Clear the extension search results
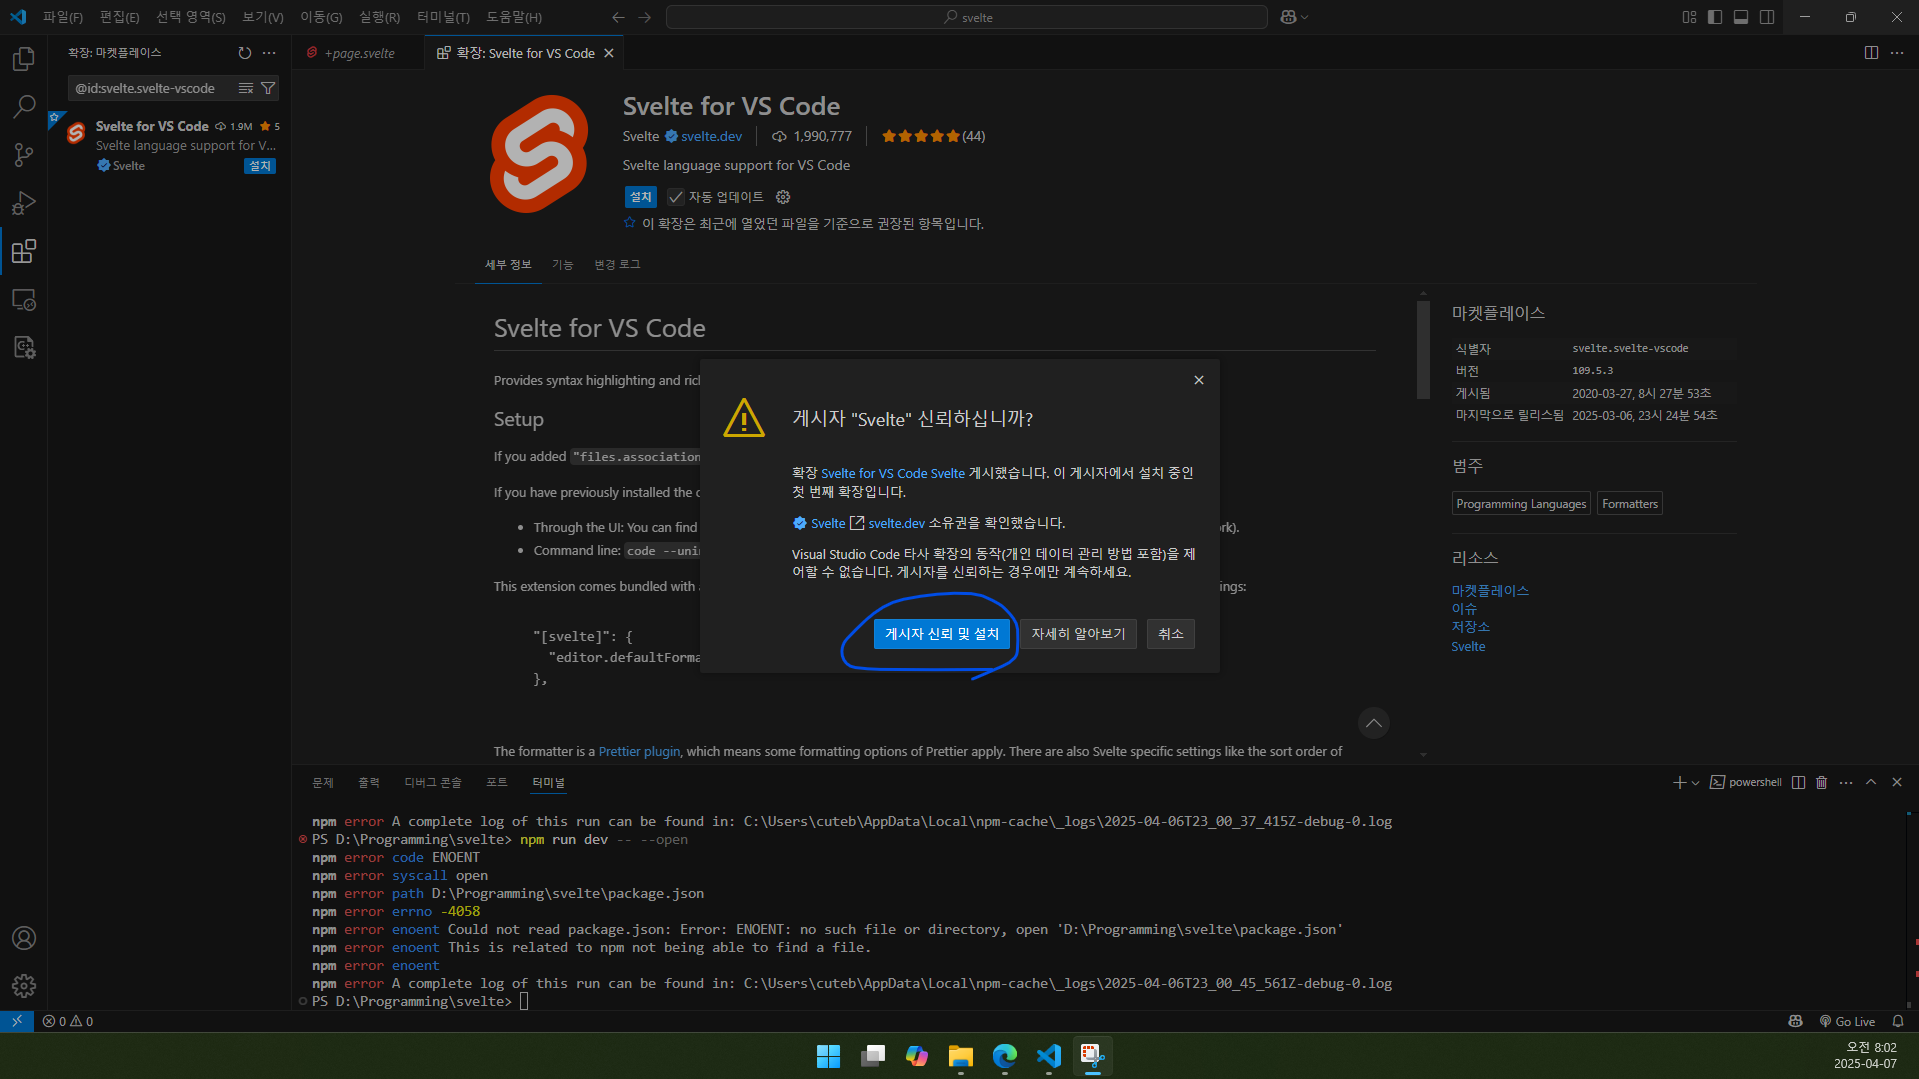Image resolution: width=1919 pixels, height=1079 pixels. (245, 88)
